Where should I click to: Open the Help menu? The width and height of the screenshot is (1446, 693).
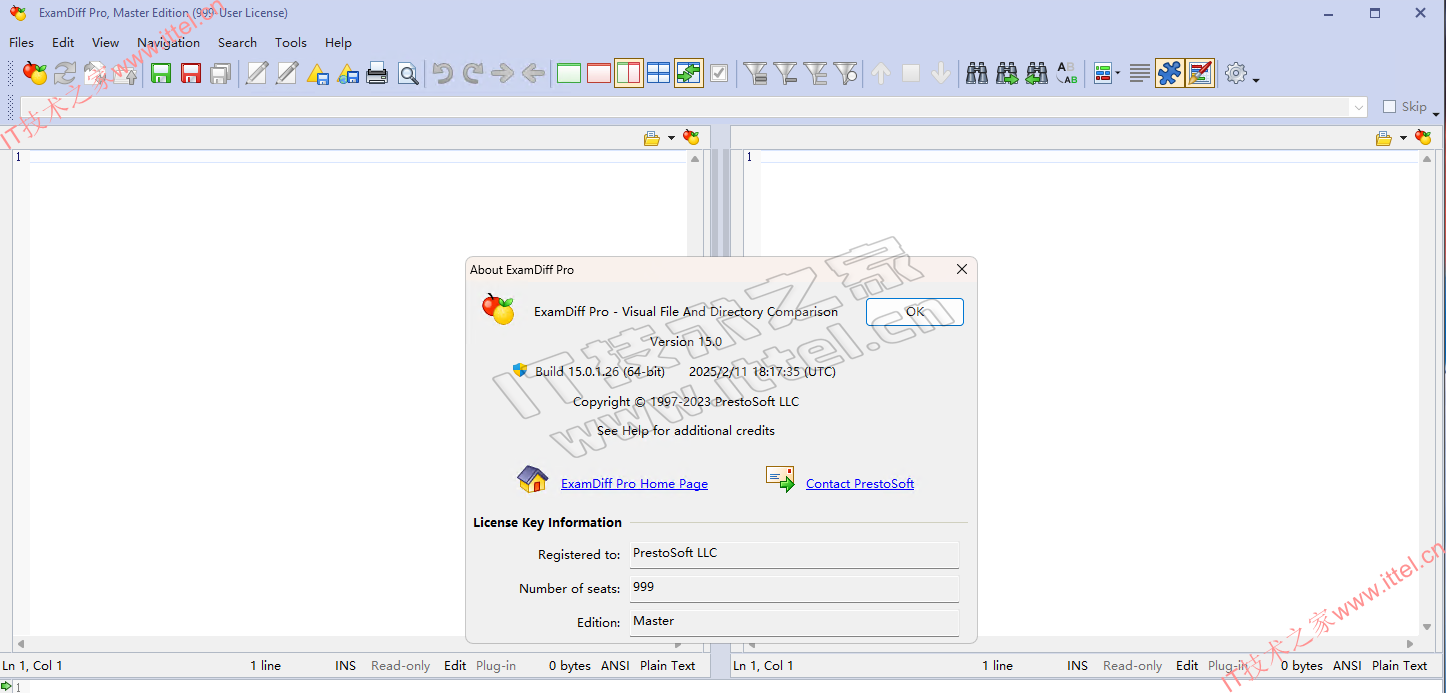pos(338,42)
